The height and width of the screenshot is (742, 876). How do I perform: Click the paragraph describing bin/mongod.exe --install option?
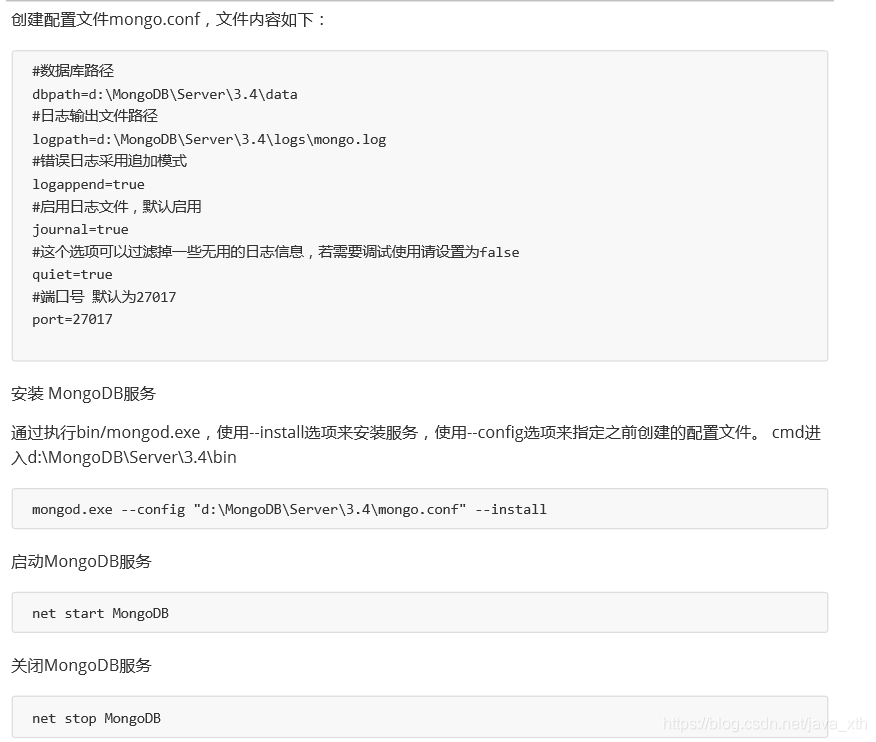416,445
